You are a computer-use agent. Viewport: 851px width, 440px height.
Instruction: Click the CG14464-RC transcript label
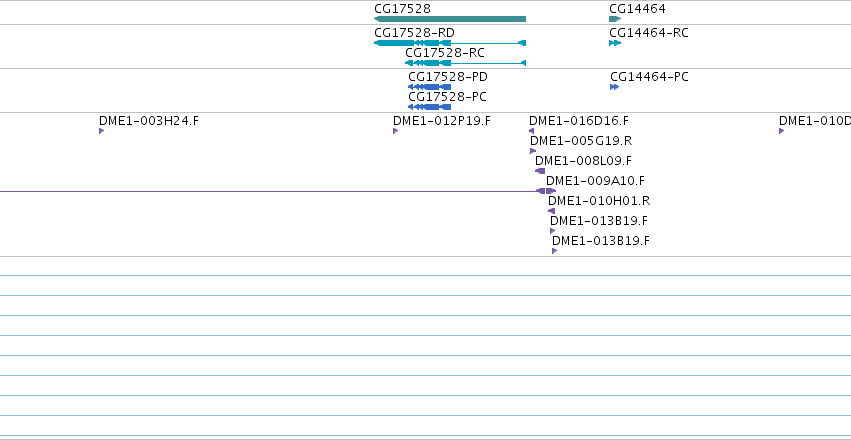click(649, 33)
